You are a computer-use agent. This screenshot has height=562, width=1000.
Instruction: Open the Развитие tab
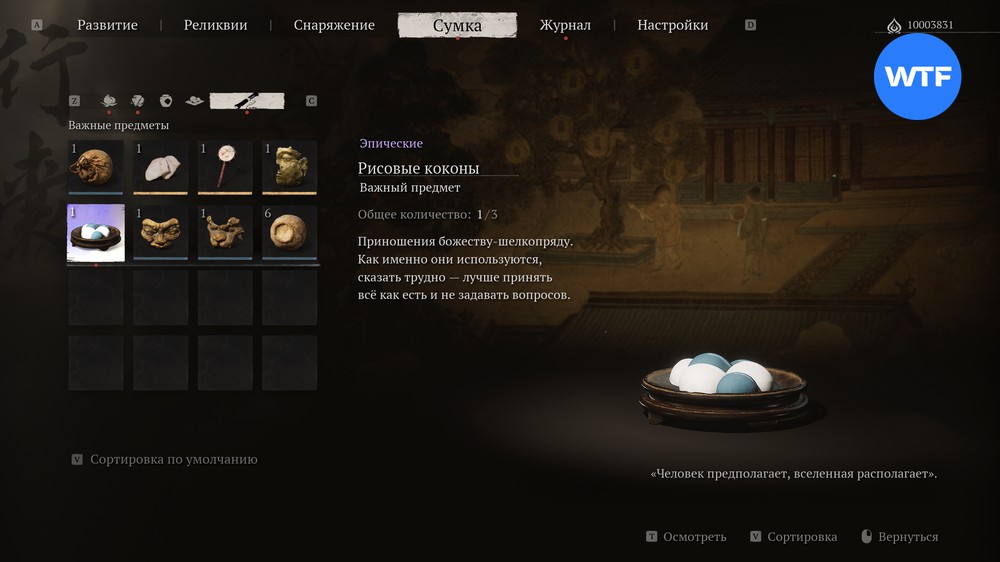click(107, 25)
